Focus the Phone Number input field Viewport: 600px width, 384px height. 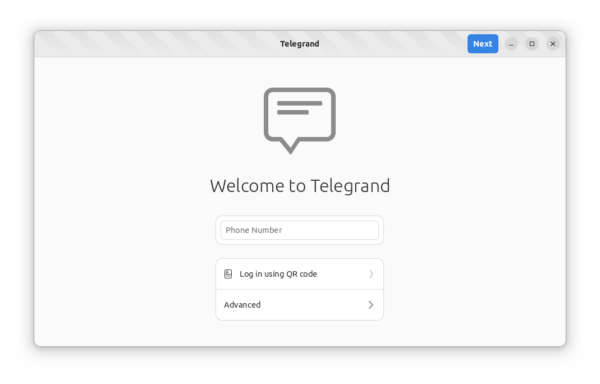click(299, 230)
